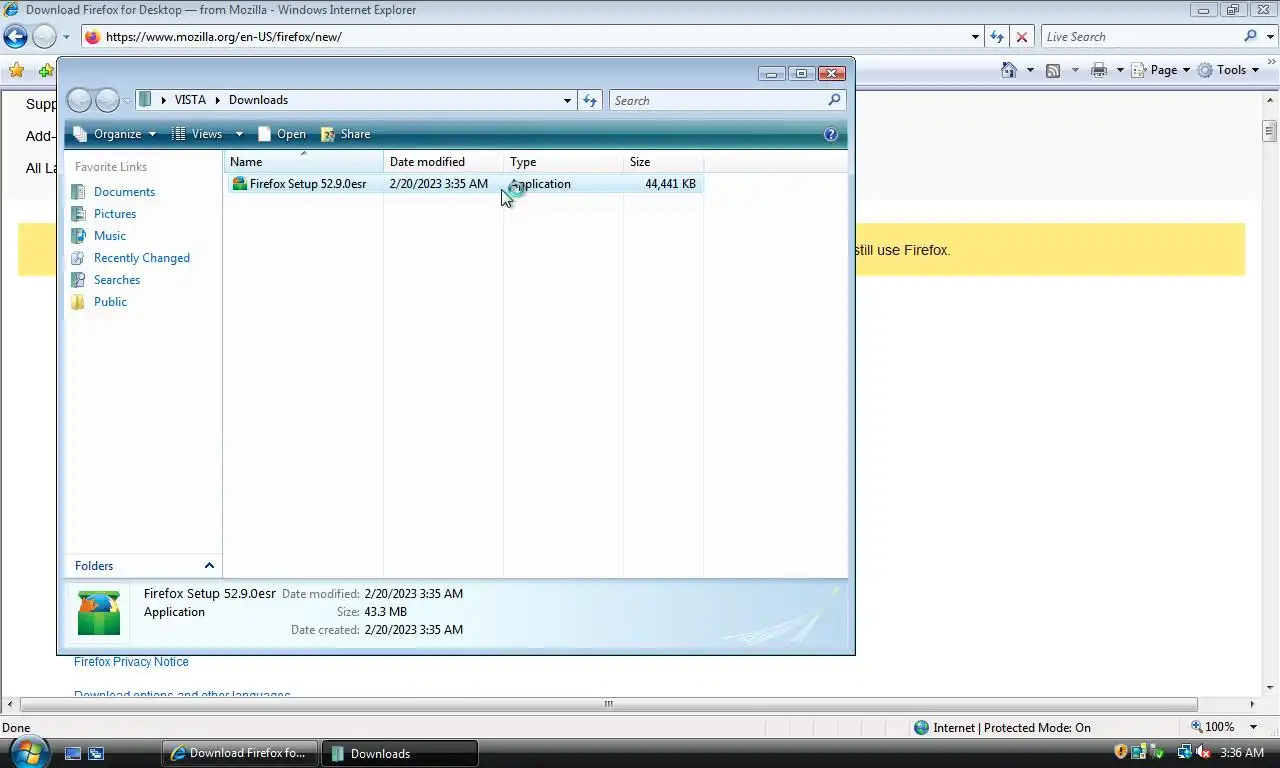Open the Explorer recent pages dropdown arrow
Screen dimensions: 1280x768
pyautogui.click(x=127, y=101)
